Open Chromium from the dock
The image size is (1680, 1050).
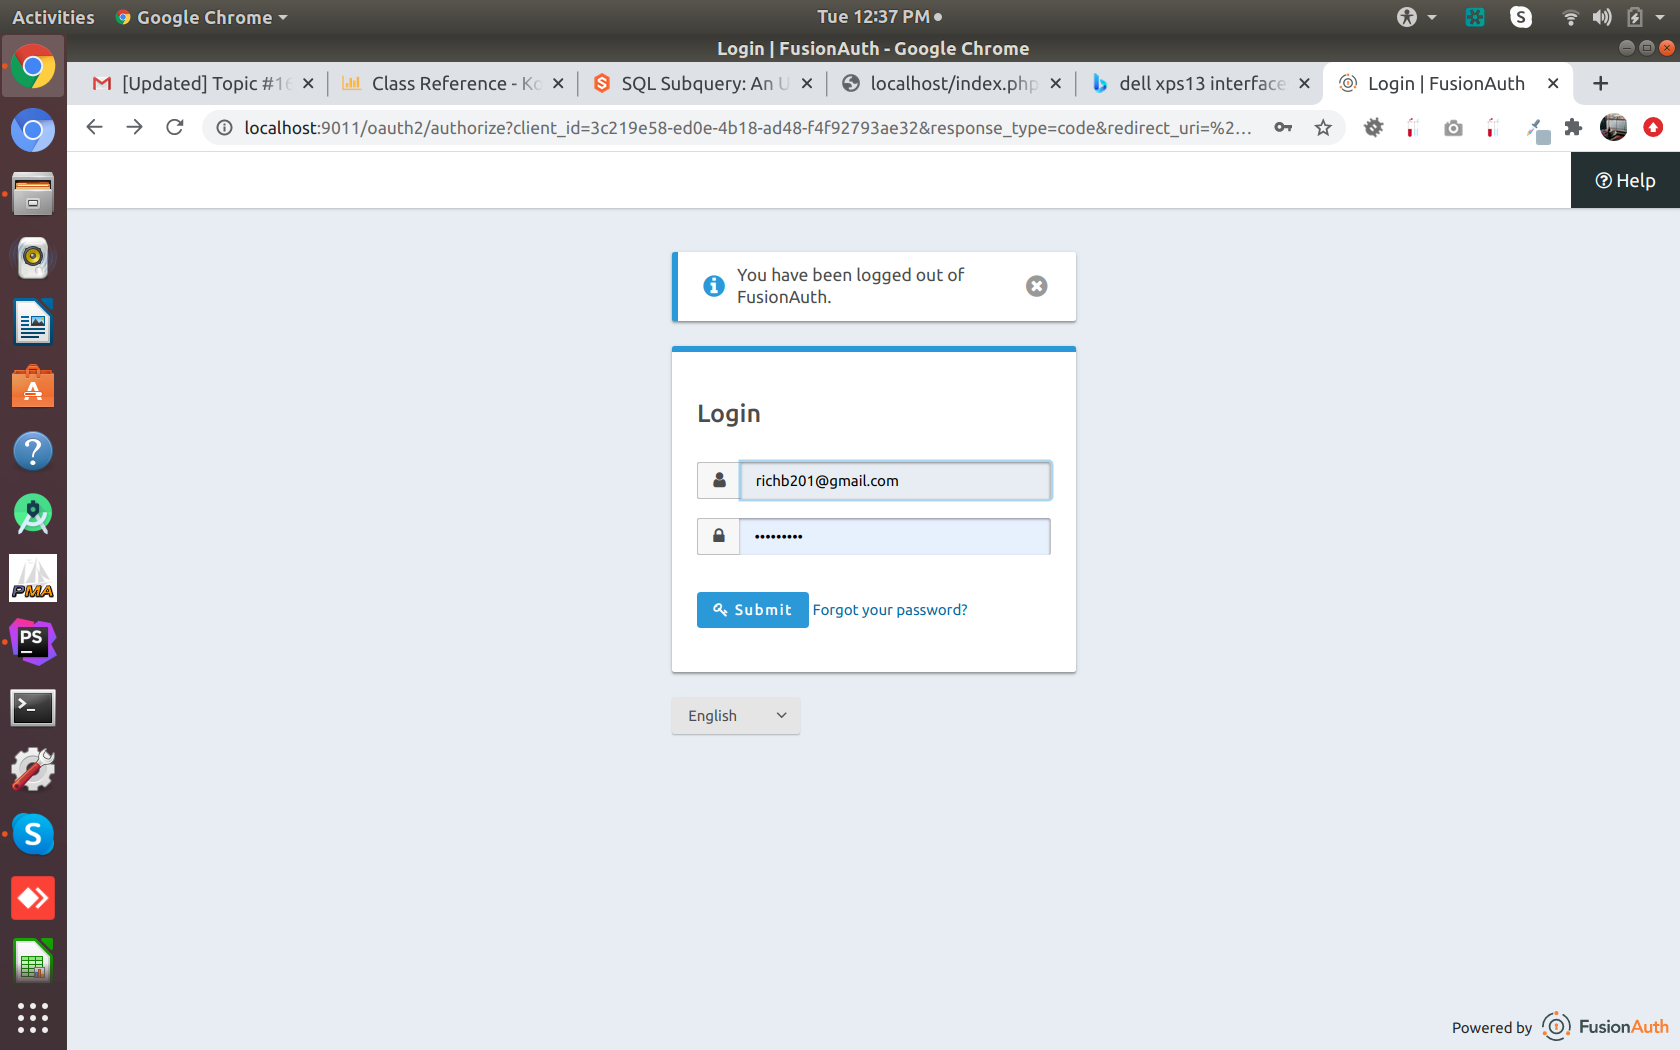(x=33, y=131)
